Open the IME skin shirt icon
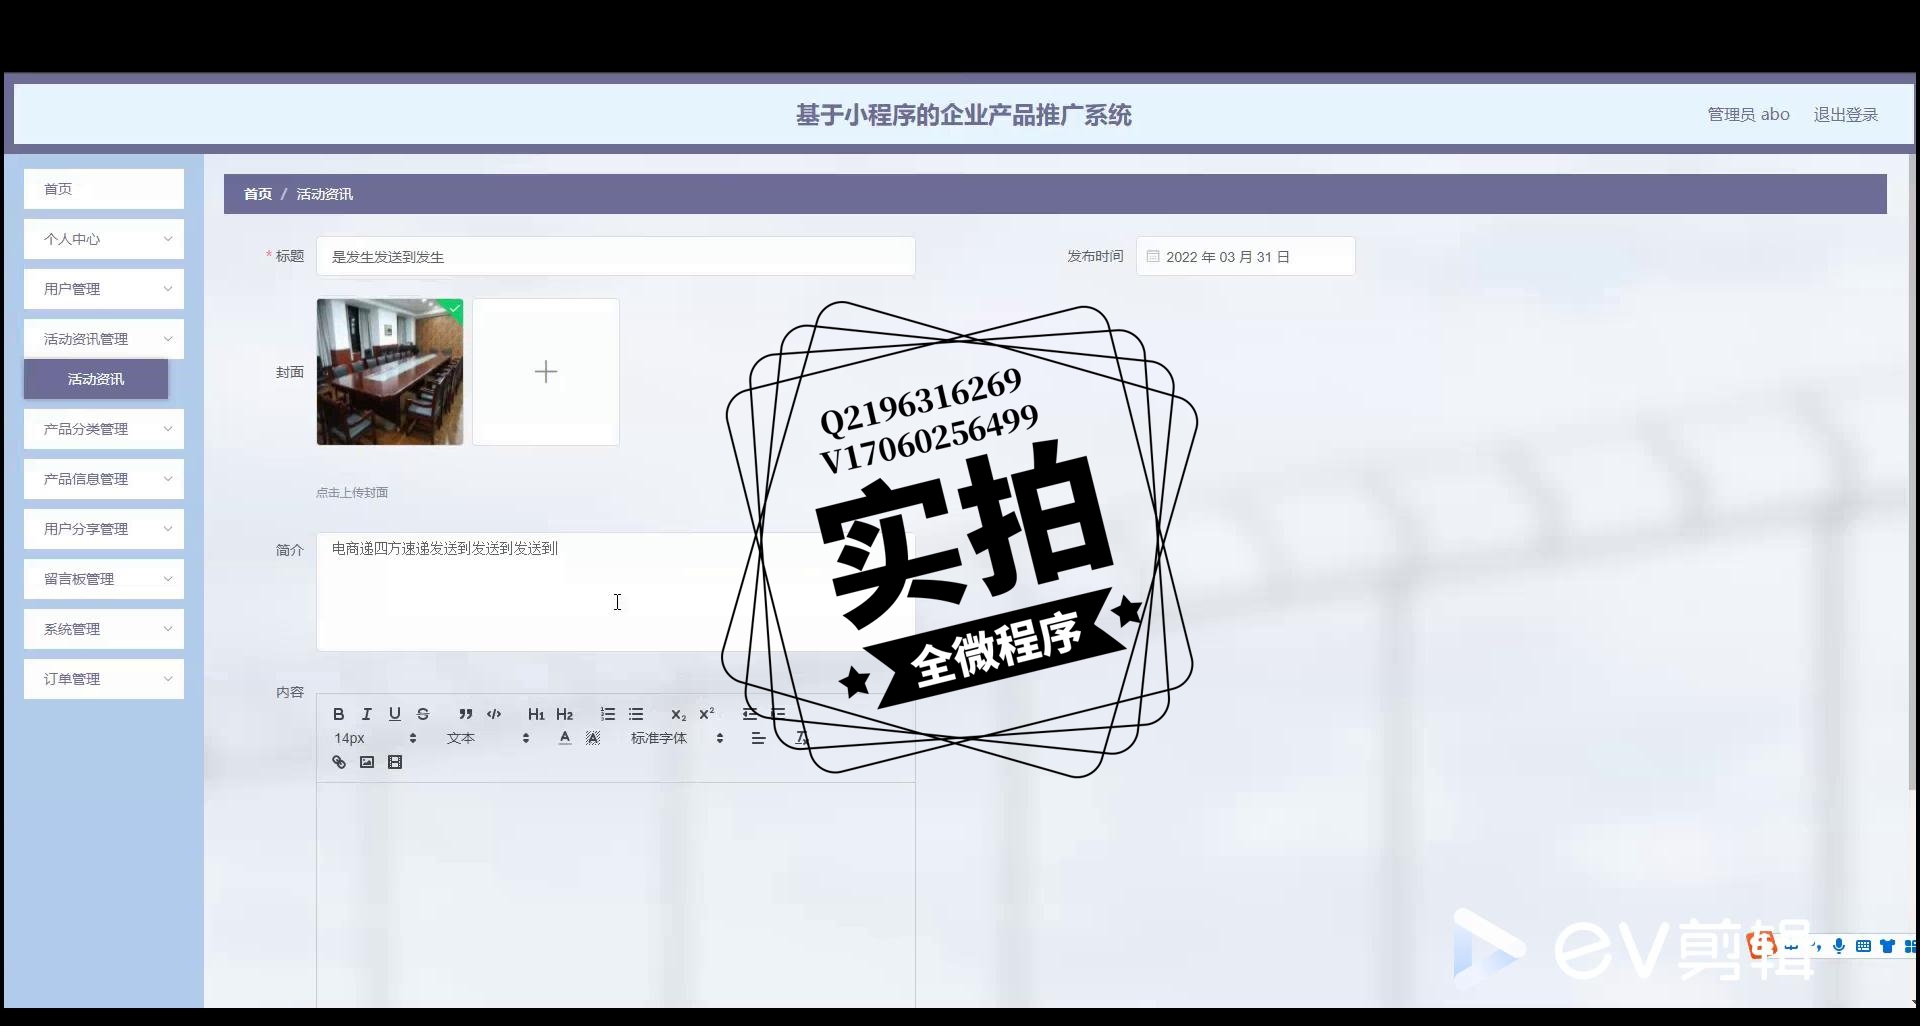Image resolution: width=1920 pixels, height=1026 pixels. pyautogui.click(x=1887, y=946)
